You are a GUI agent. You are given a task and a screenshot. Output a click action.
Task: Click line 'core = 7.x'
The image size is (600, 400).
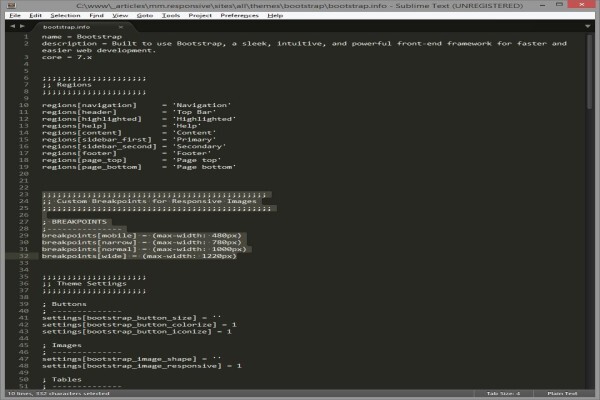click(67, 57)
